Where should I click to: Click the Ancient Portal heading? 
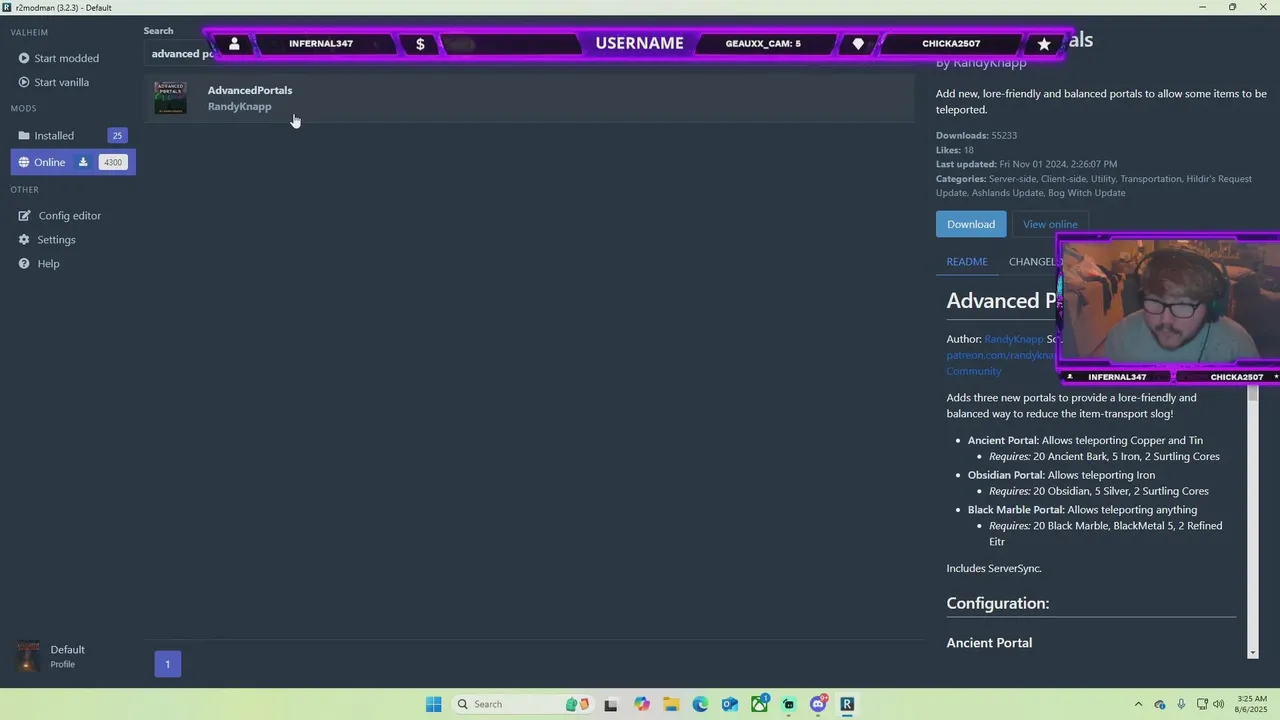pyautogui.click(x=989, y=643)
